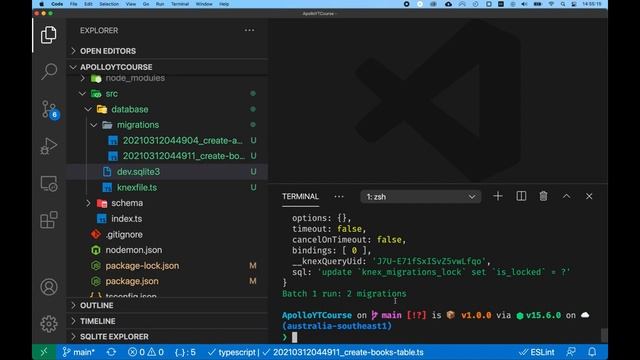Collapse the migrations folder
The width and height of the screenshot is (640, 360).
tap(167, 125)
